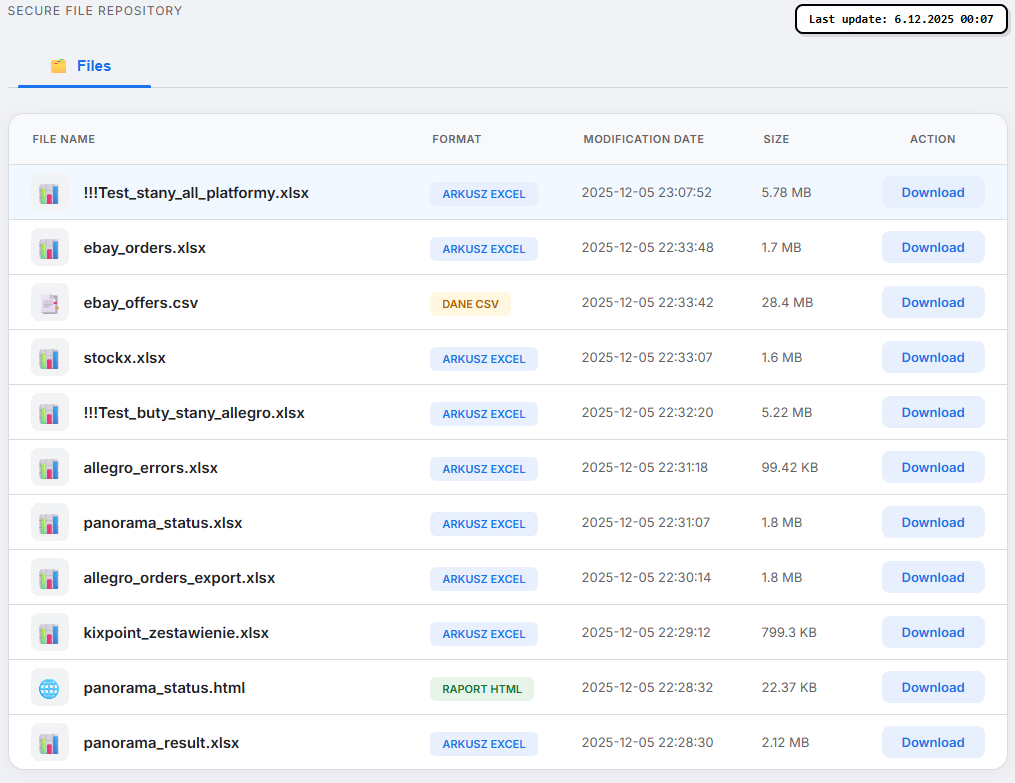Click the Excel icon next to kixpoint_zestawienie.xlsx
1015x783 pixels.
click(x=49, y=632)
